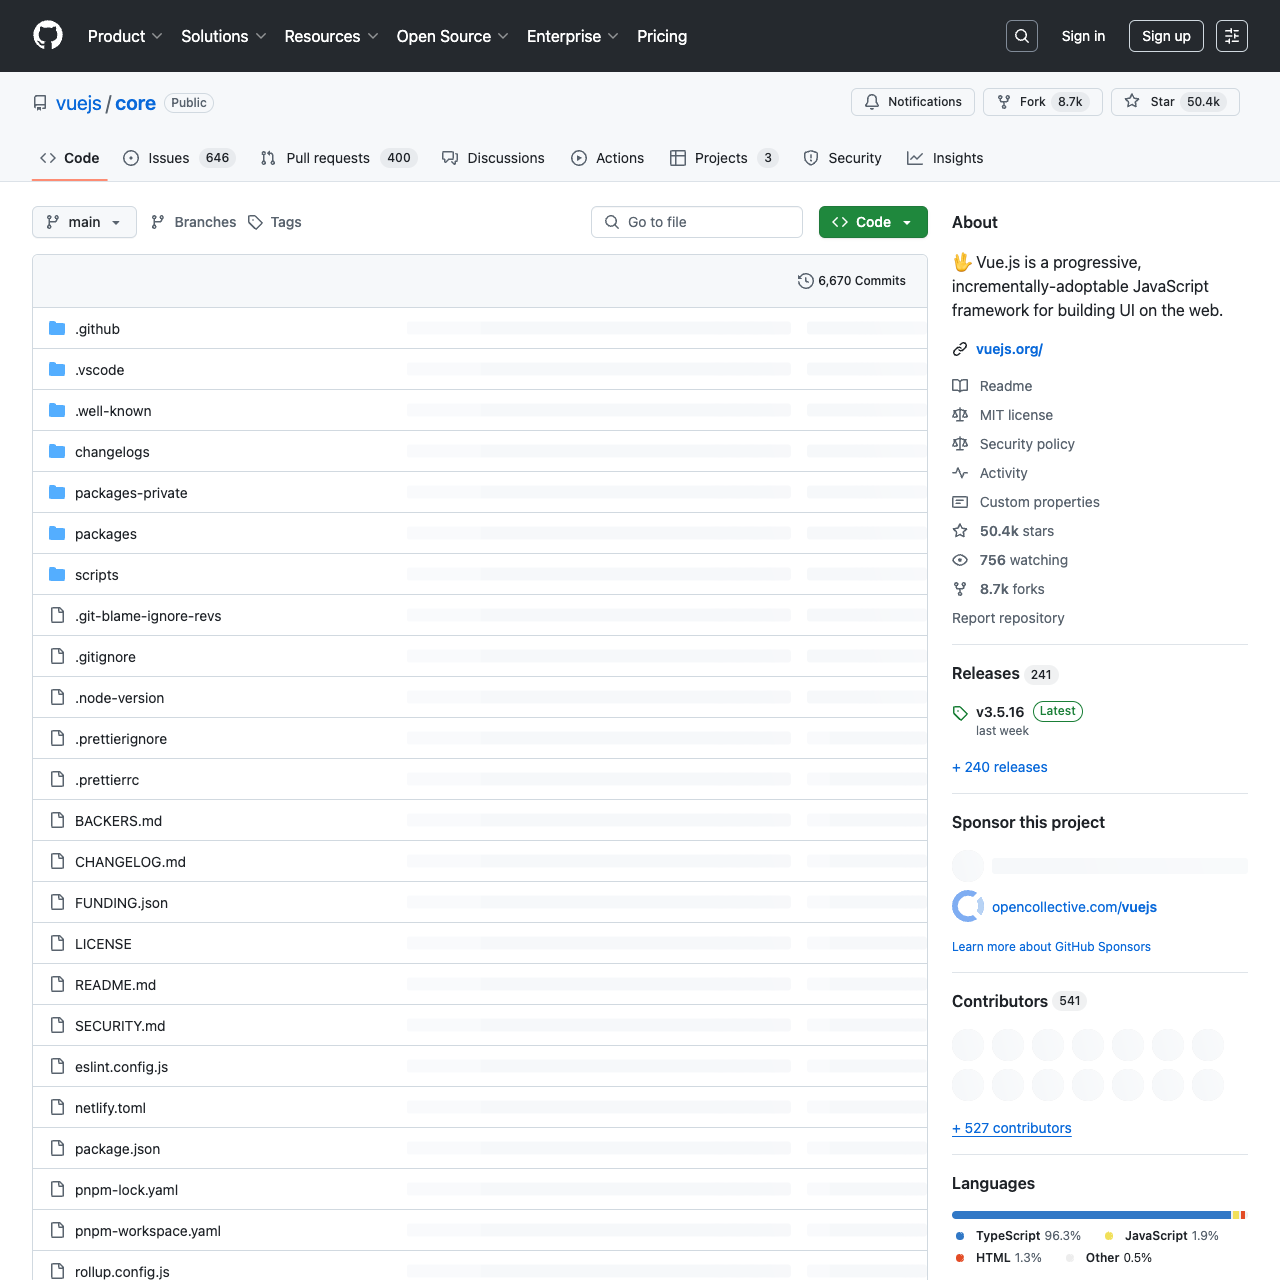Click the .github folder icon
The width and height of the screenshot is (1280, 1280).
tap(57, 328)
